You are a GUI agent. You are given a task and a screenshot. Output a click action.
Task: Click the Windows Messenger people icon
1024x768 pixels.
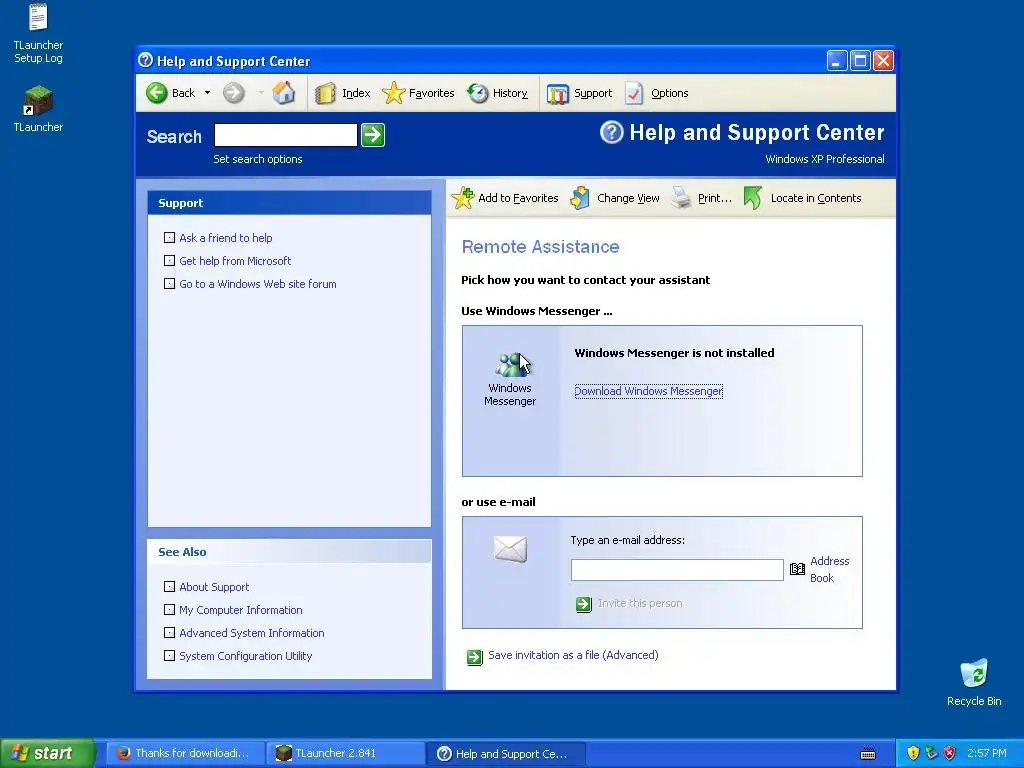point(511,364)
